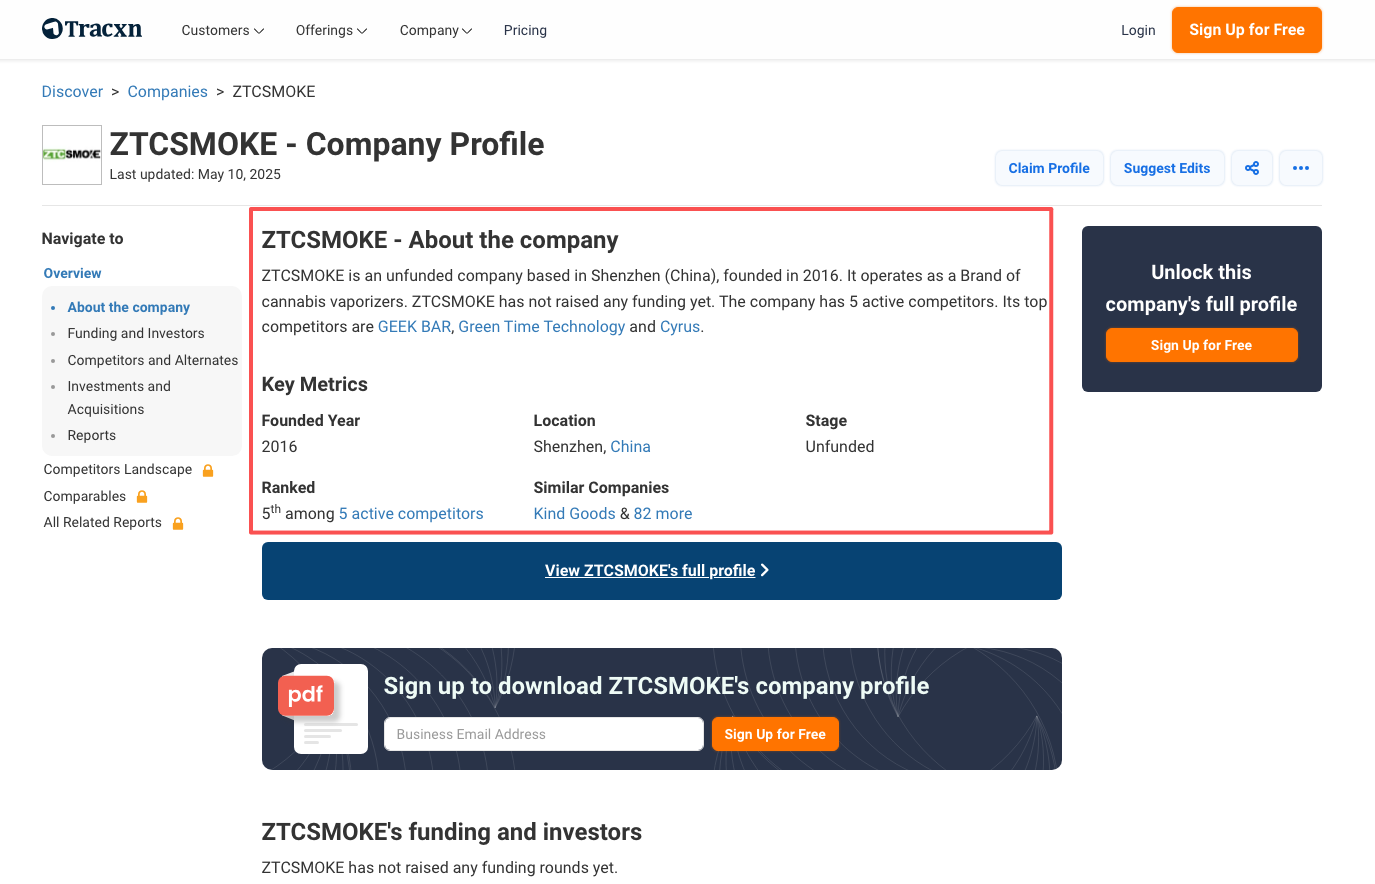Expand the Customers dropdown menu
Image resolution: width=1375 pixels, height=884 pixels.
click(222, 30)
